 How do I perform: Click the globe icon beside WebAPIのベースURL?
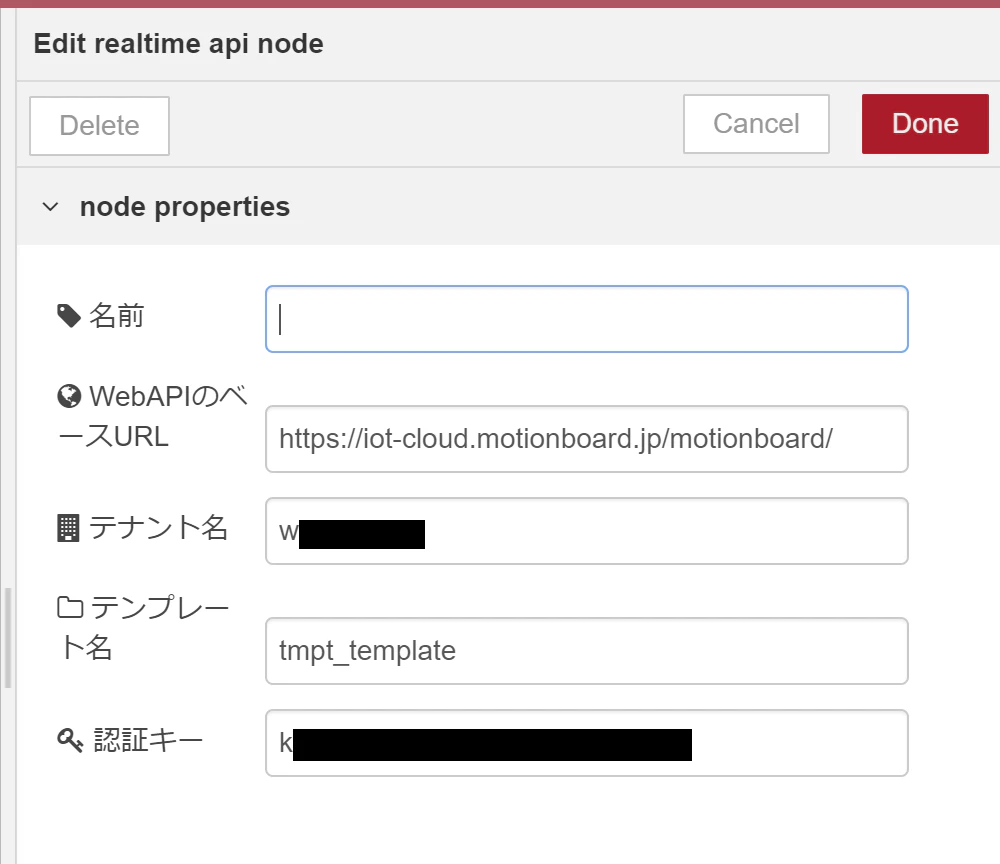tap(69, 397)
